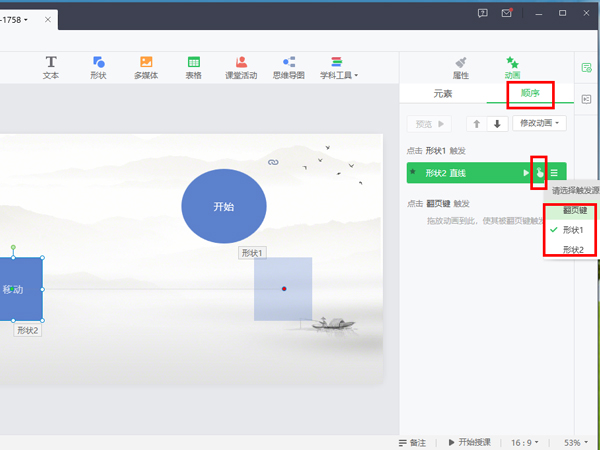
Task: Switch to the 属性 properties panel
Action: coord(461,67)
